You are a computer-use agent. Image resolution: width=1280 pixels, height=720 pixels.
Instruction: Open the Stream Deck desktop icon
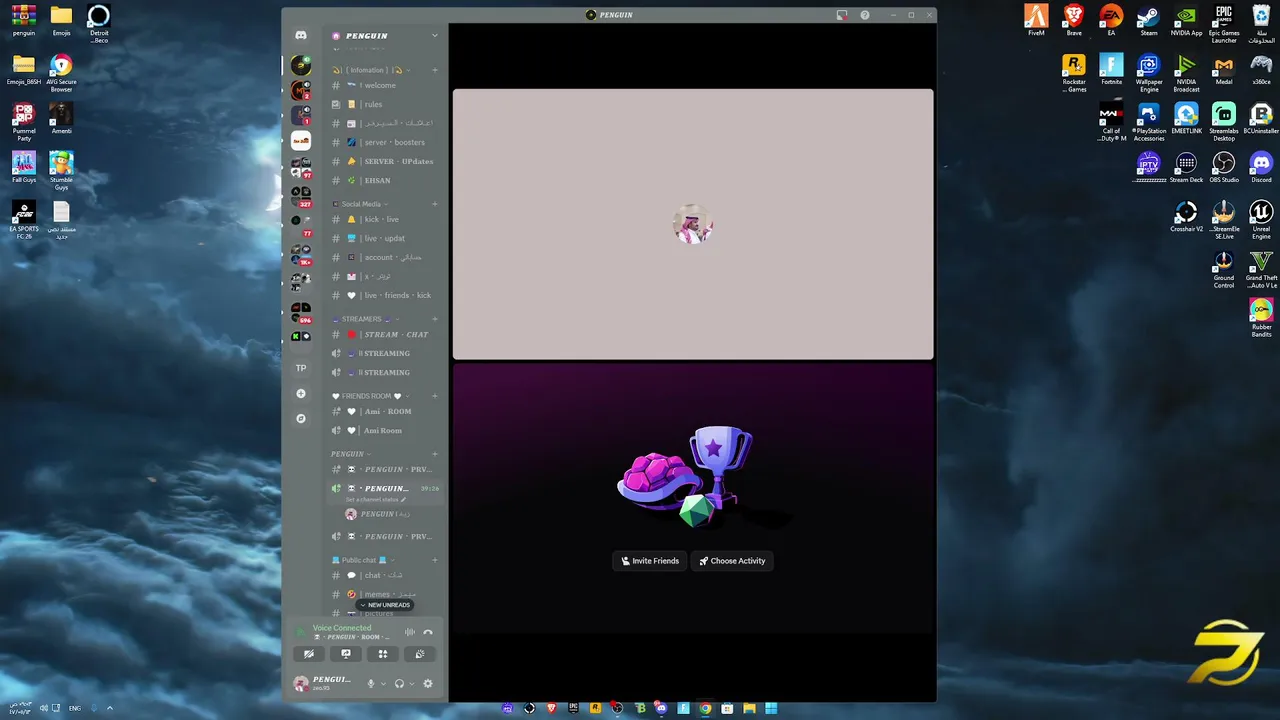click(1186, 167)
